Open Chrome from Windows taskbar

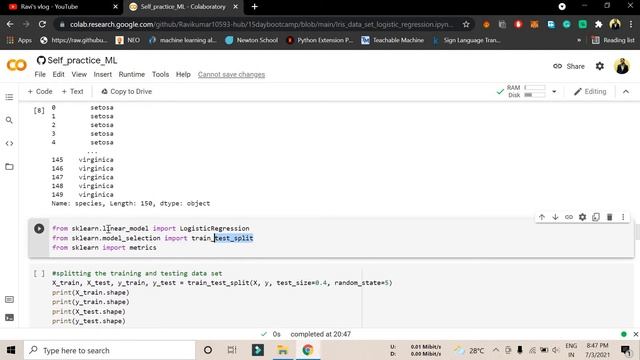point(308,350)
